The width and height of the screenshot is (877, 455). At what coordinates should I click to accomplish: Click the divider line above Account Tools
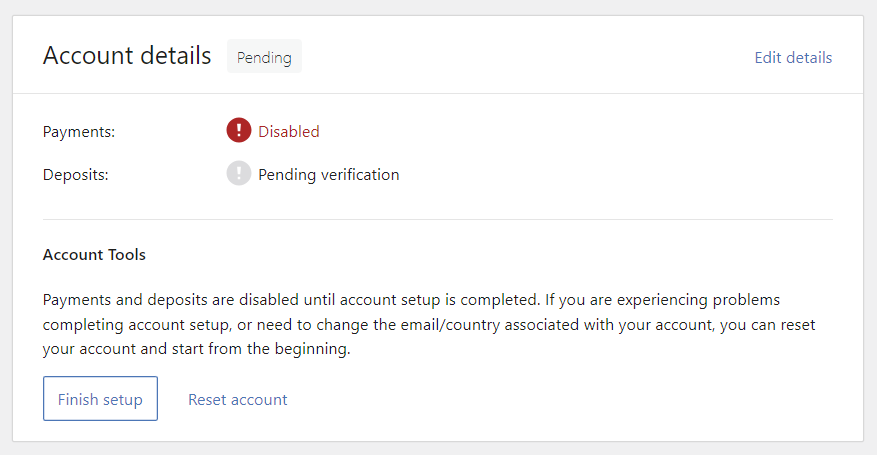click(437, 219)
